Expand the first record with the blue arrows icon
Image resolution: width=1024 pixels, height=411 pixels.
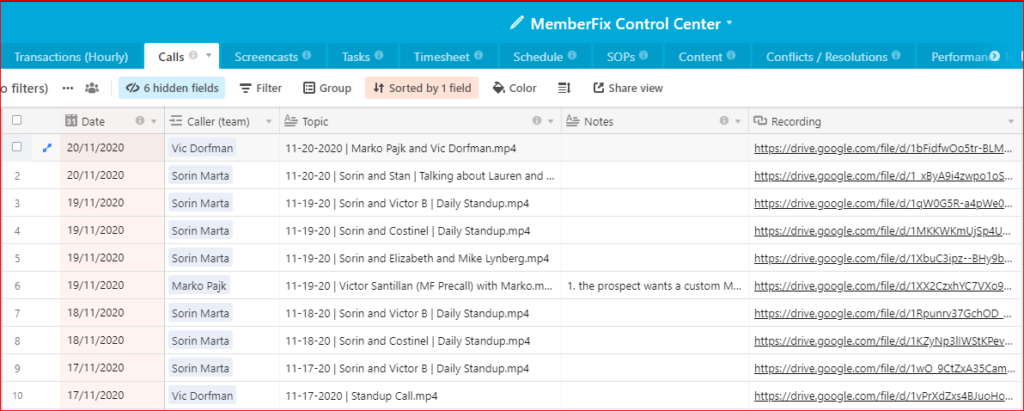click(x=46, y=148)
